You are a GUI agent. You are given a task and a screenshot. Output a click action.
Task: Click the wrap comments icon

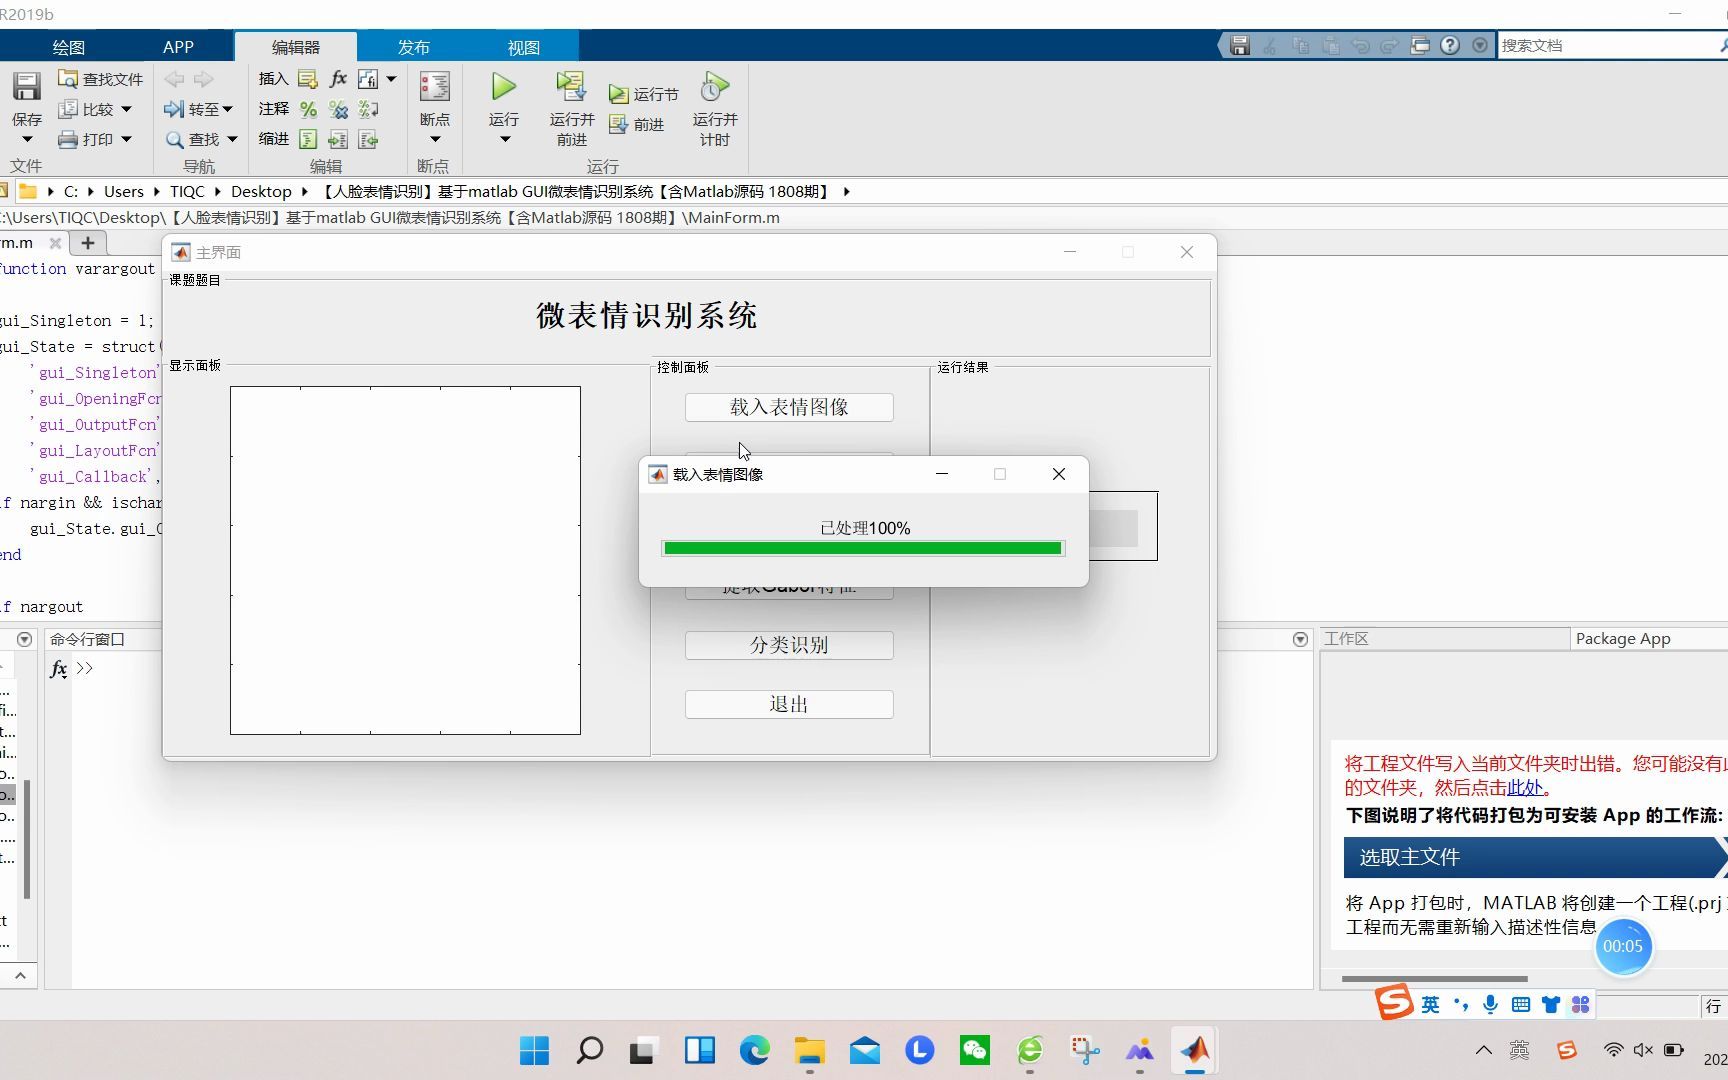368,109
